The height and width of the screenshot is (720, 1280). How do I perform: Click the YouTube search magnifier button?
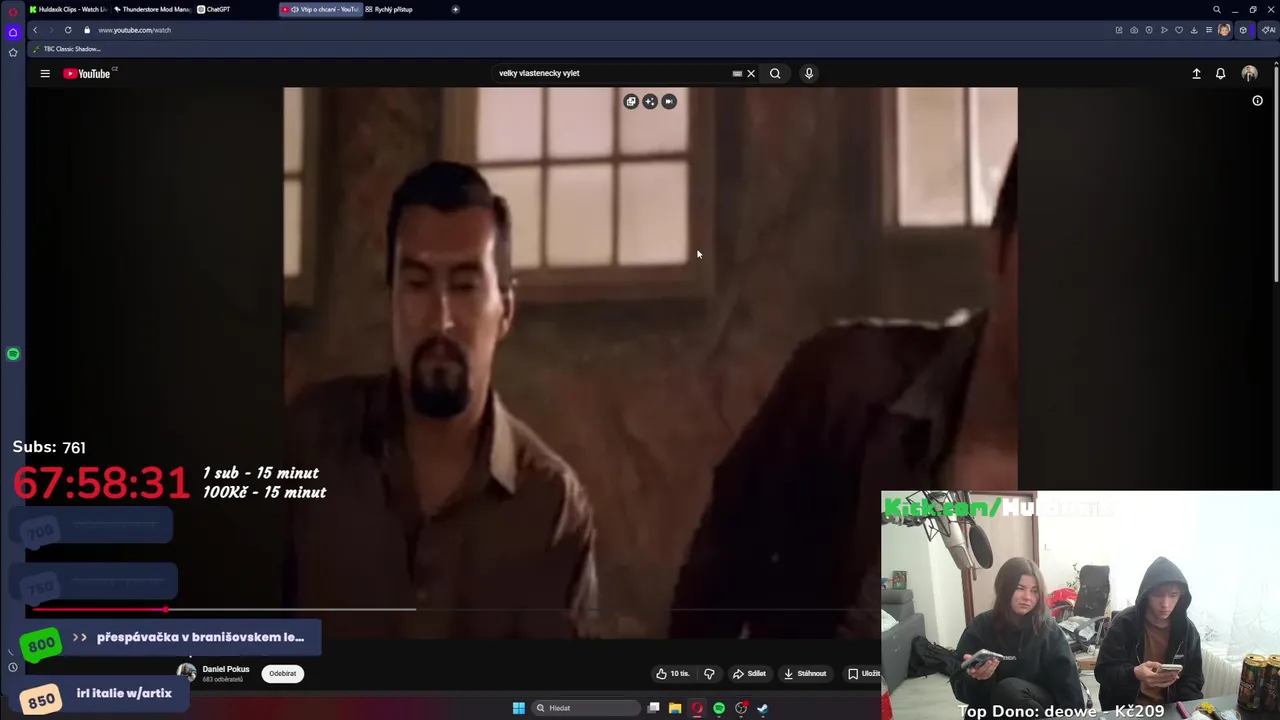click(775, 73)
